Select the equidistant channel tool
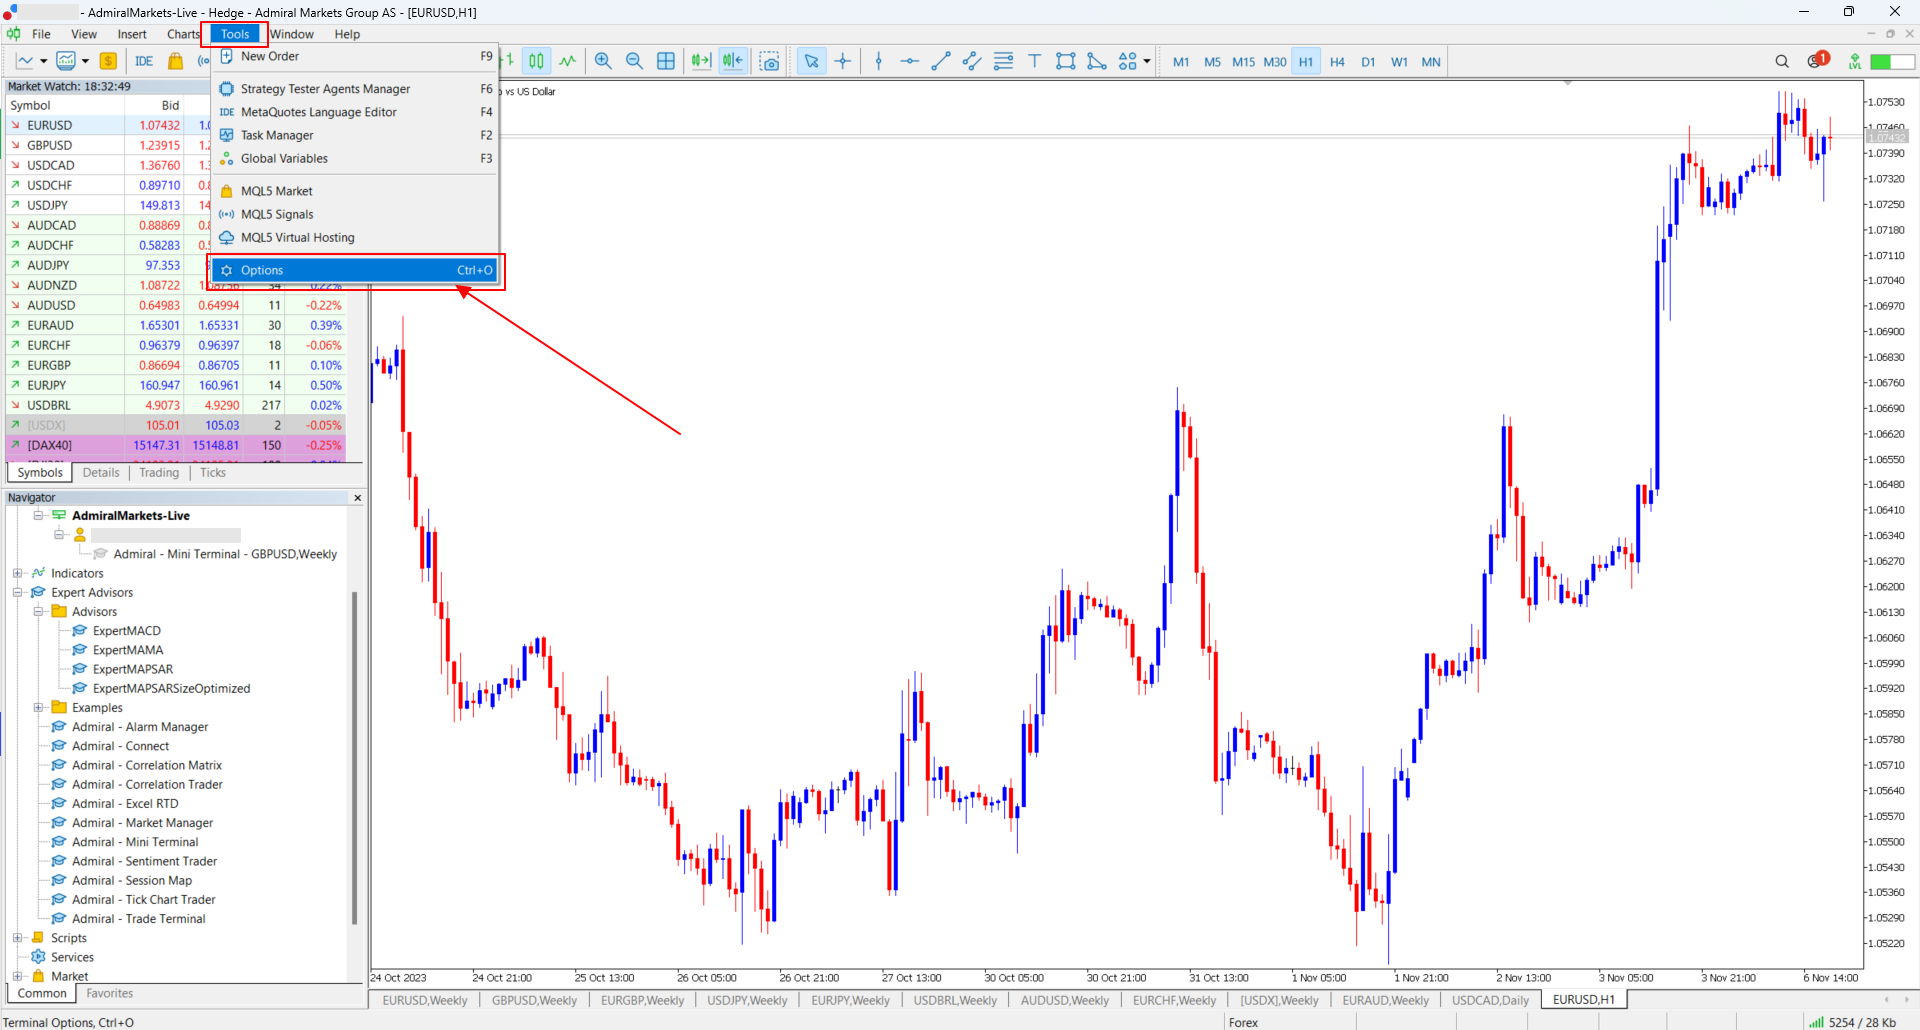This screenshot has height=1030, width=1920. click(971, 61)
